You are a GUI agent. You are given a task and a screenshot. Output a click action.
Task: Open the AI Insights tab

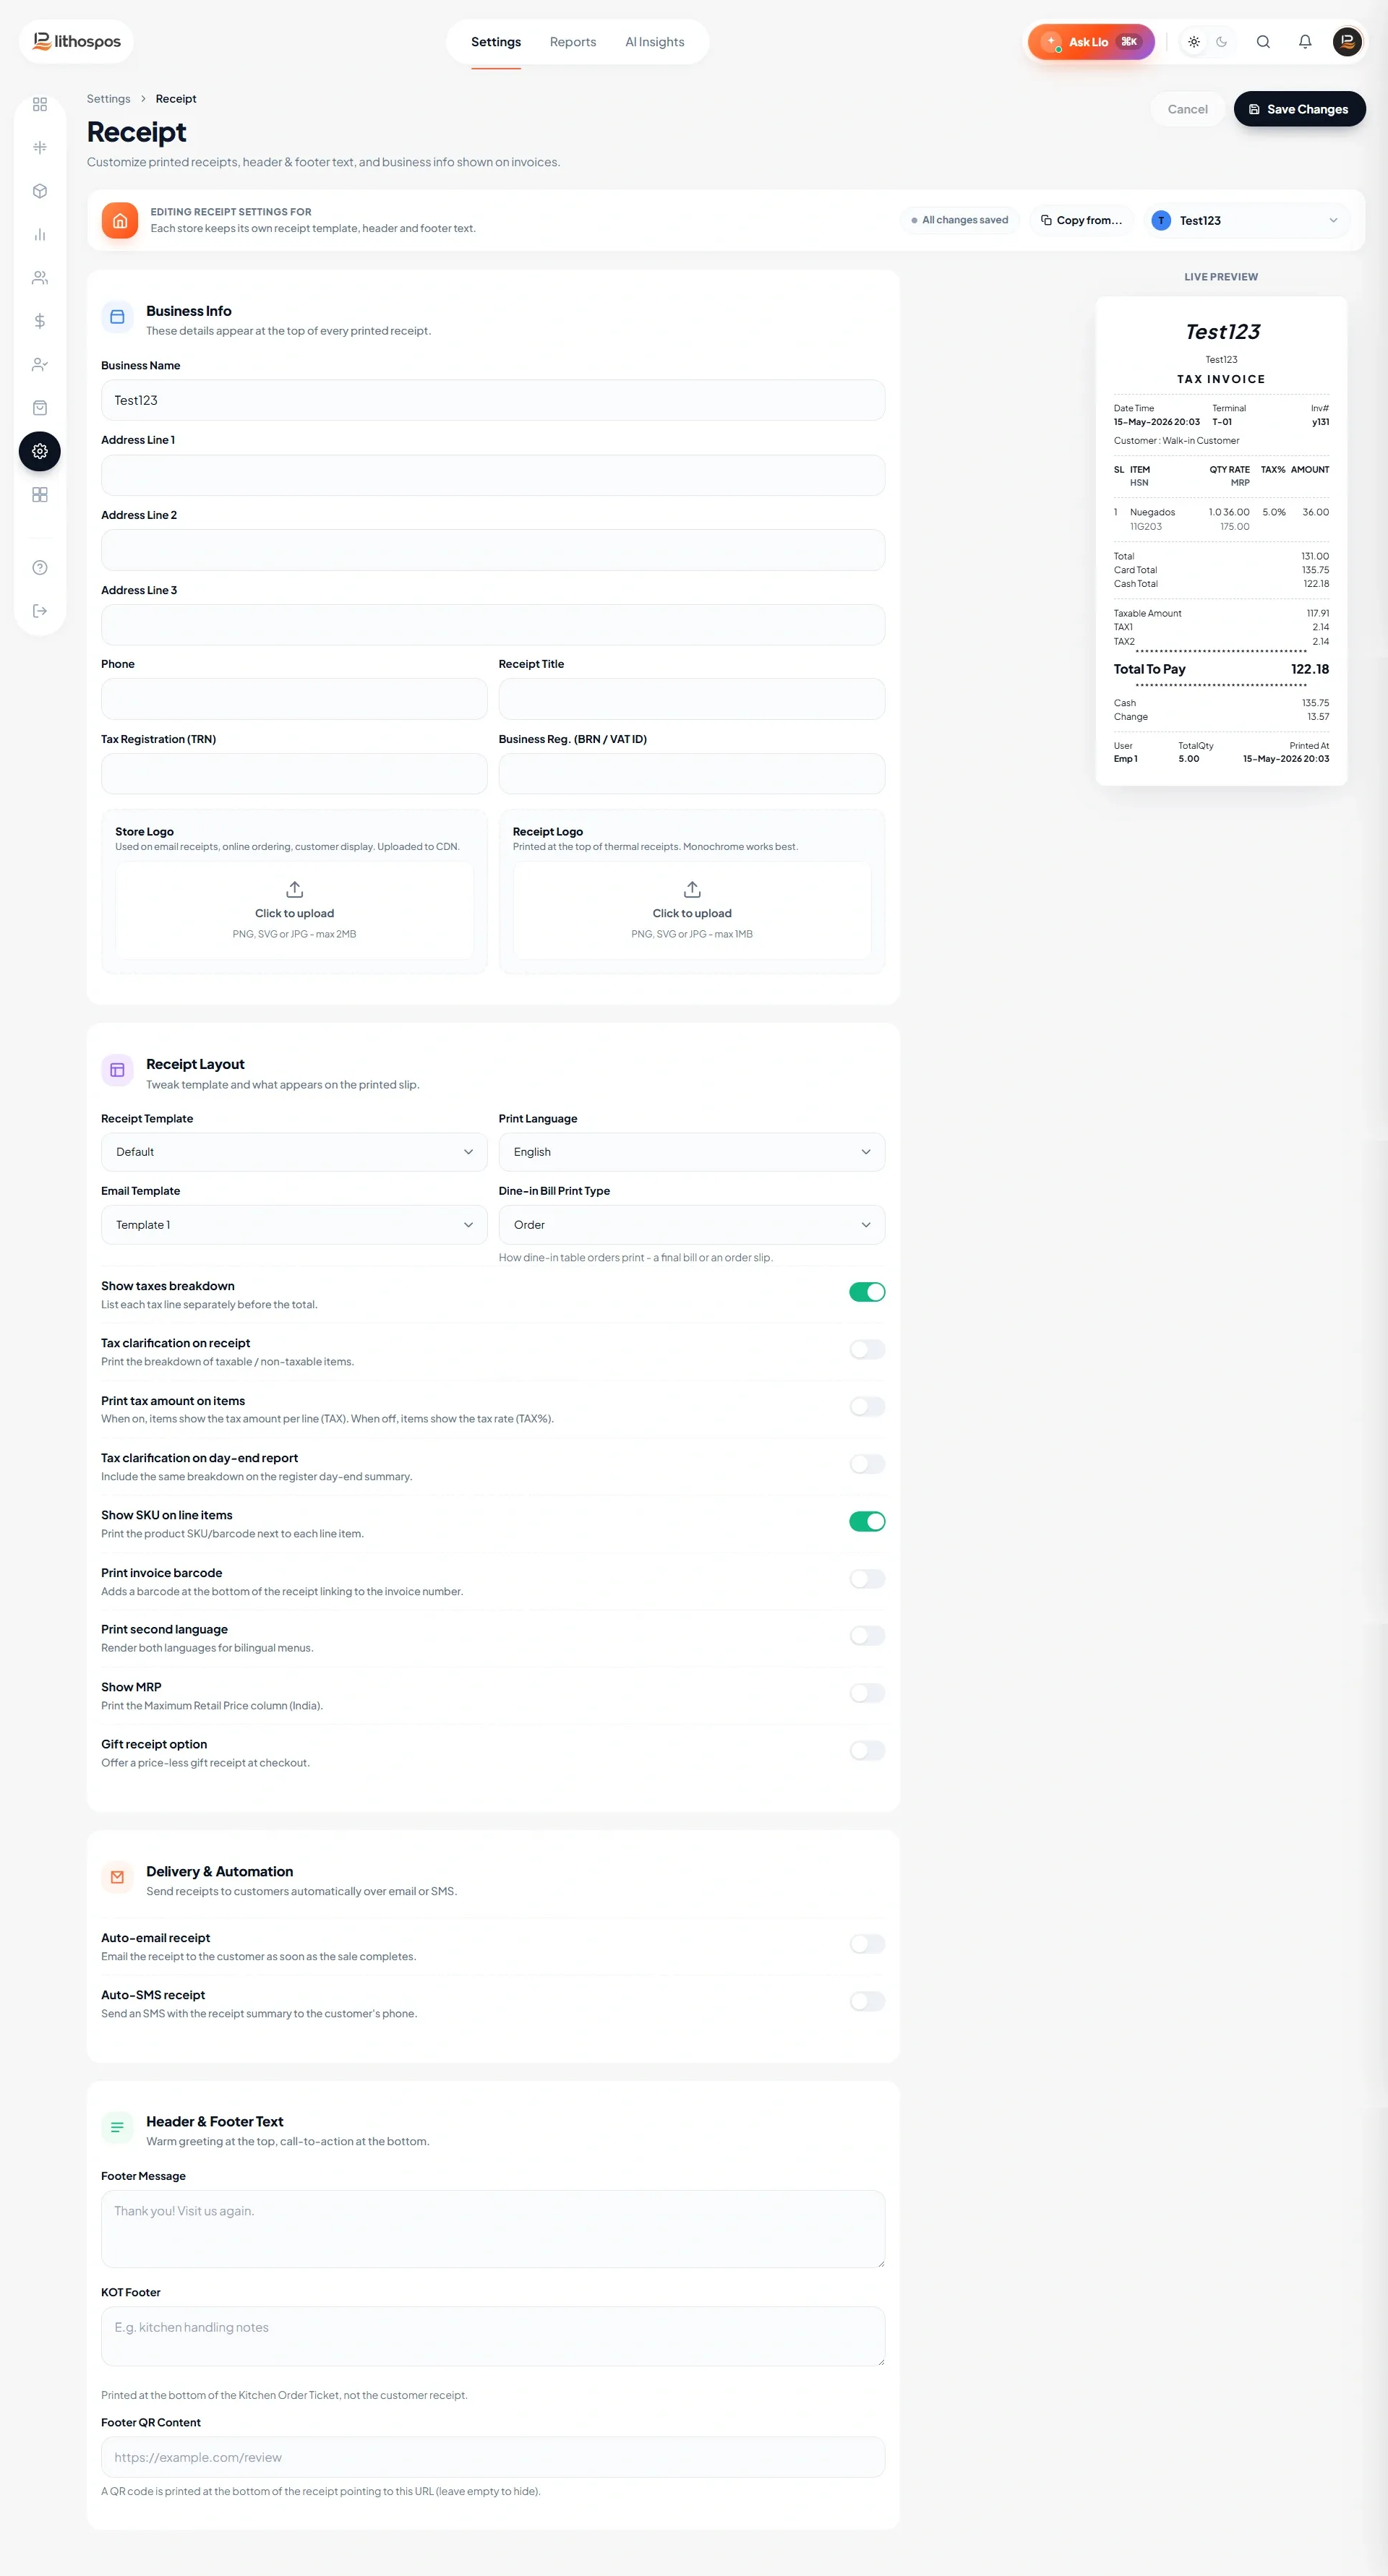pos(655,42)
